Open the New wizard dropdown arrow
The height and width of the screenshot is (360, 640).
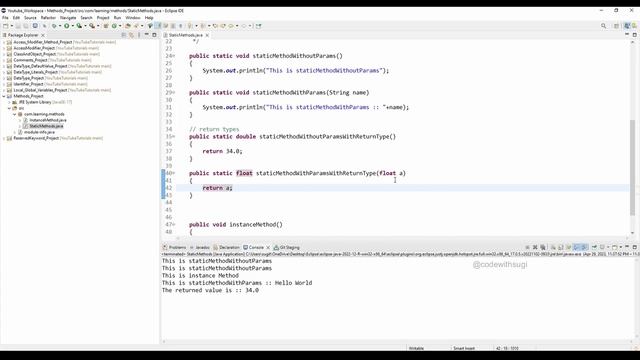pyautogui.click(x=12, y=26)
